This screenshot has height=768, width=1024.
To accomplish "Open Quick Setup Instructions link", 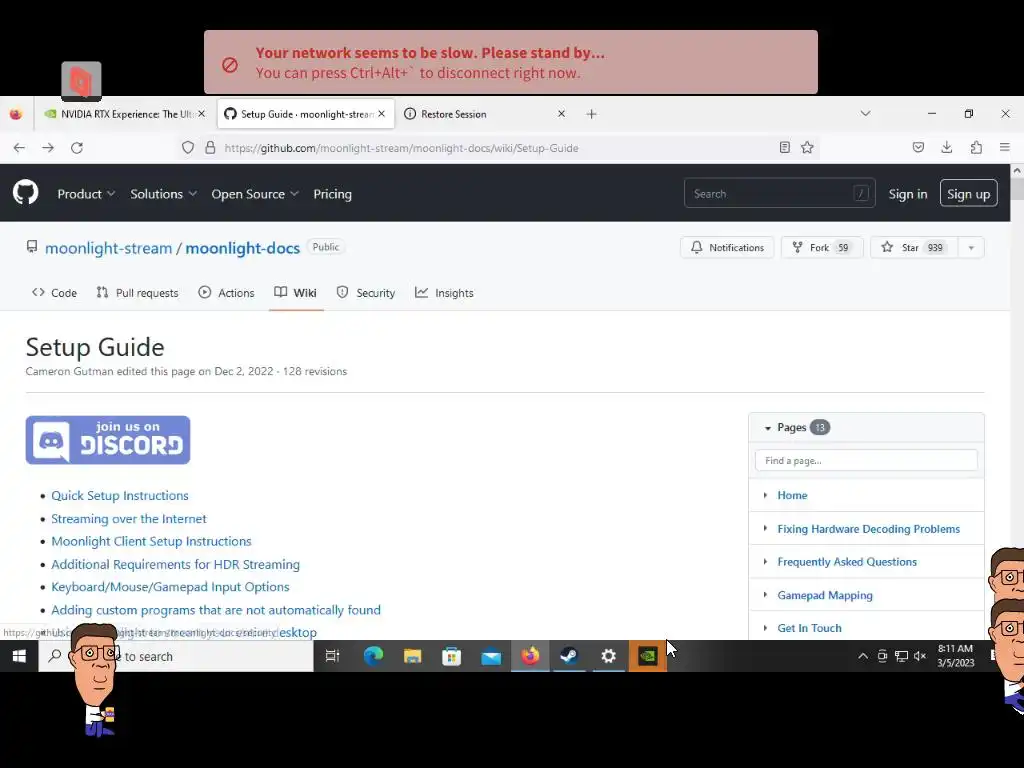I will [x=120, y=496].
